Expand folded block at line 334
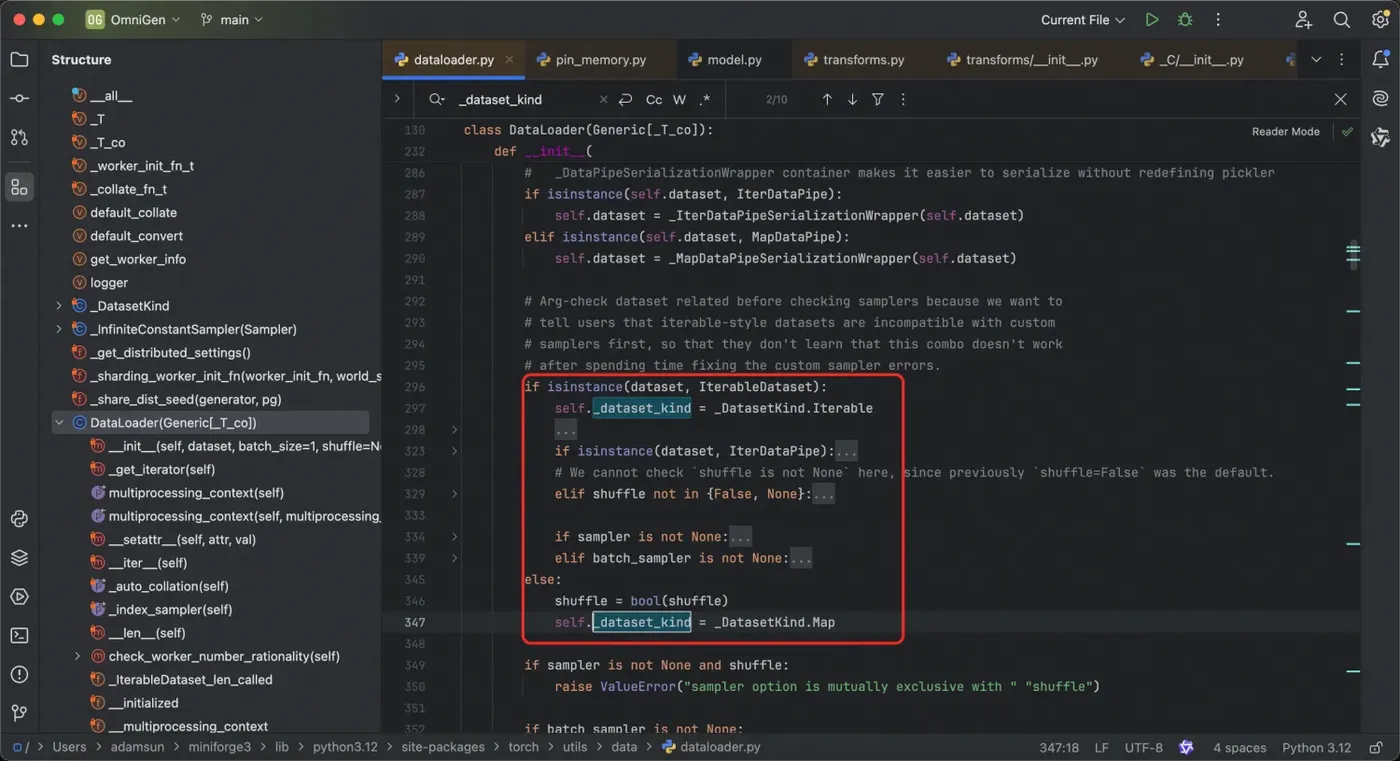Screen dimensions: 1400x761 tap(455, 537)
